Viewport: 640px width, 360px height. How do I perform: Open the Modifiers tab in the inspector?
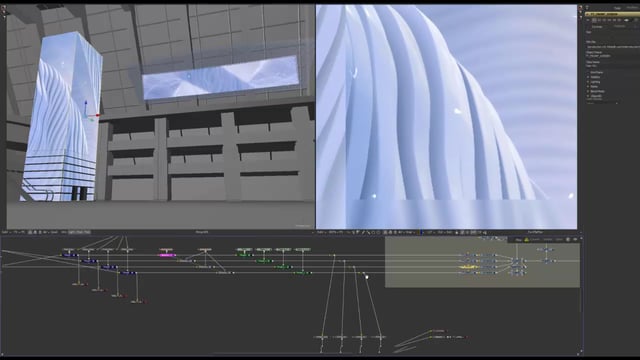point(633,7)
